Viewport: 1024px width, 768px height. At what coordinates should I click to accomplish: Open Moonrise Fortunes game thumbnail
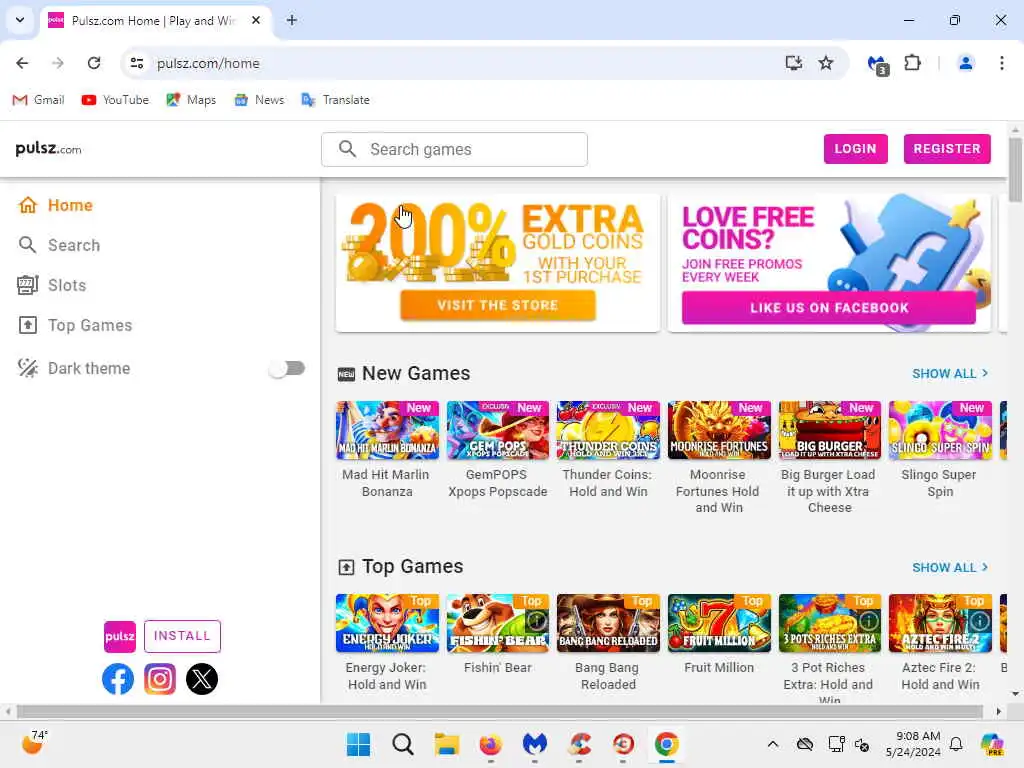pyautogui.click(x=719, y=430)
